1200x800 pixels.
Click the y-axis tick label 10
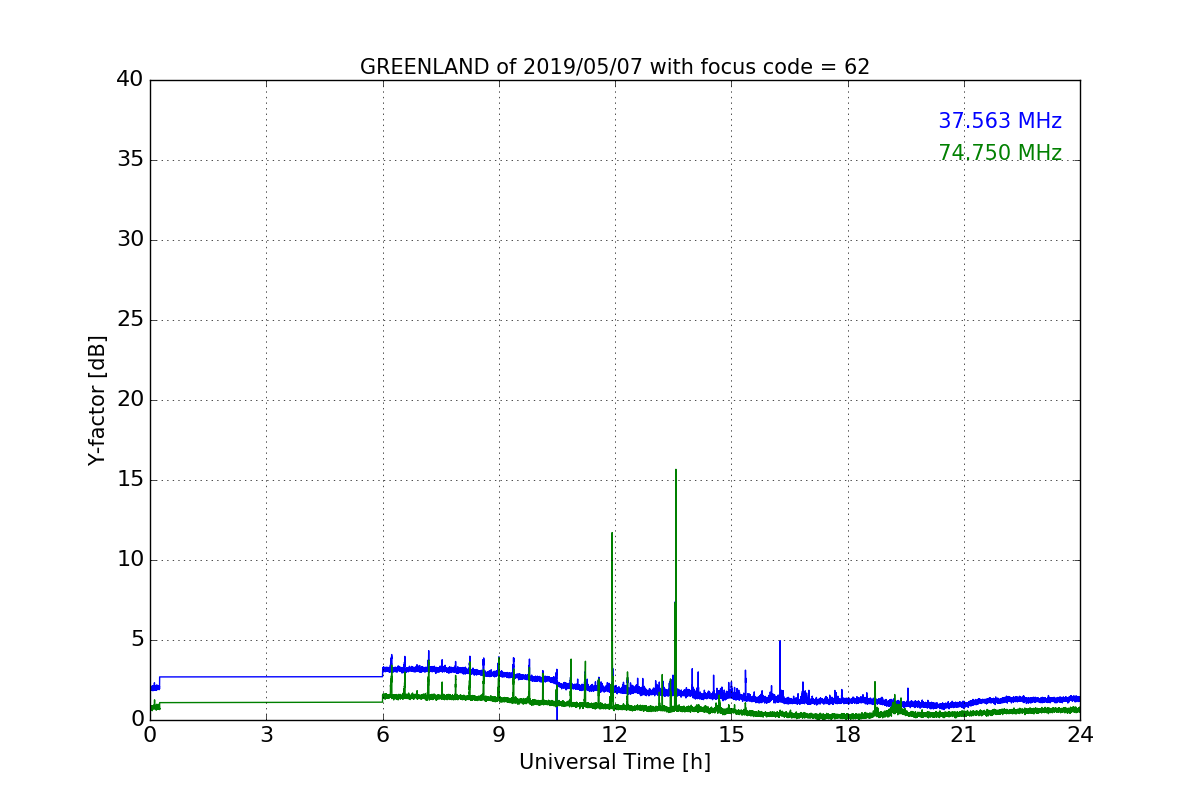[x=130, y=560]
